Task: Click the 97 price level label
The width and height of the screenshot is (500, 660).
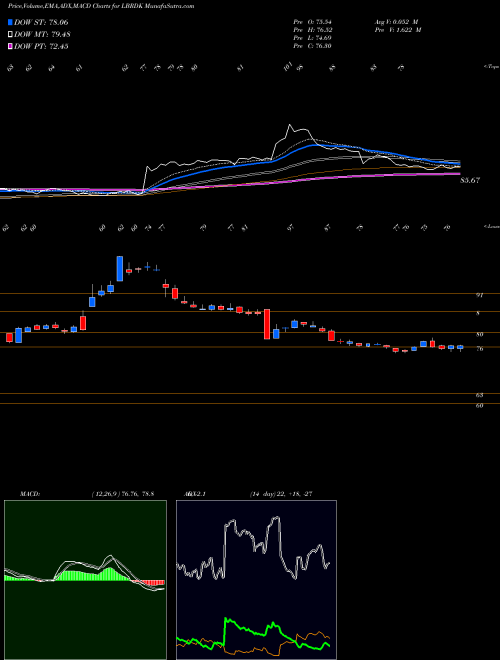Action: click(x=479, y=295)
